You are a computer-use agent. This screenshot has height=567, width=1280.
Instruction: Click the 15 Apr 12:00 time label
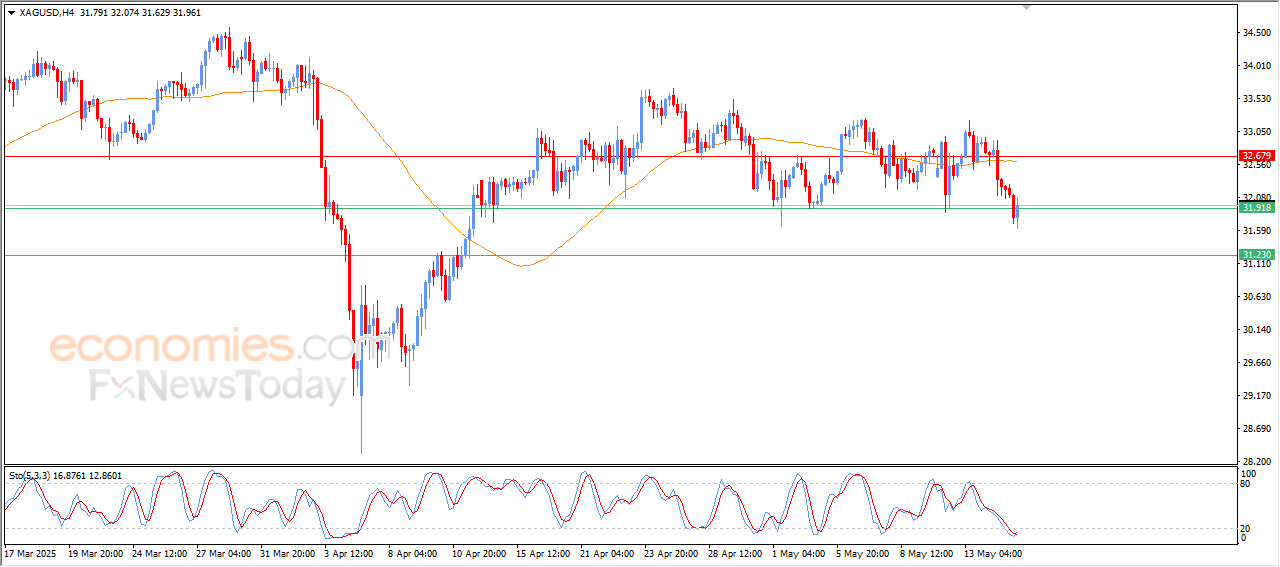(x=543, y=552)
